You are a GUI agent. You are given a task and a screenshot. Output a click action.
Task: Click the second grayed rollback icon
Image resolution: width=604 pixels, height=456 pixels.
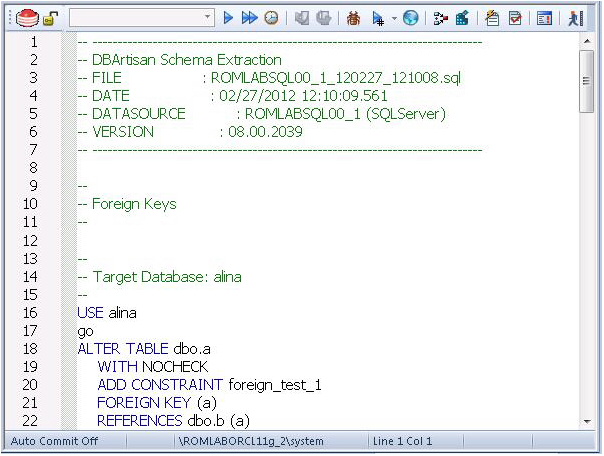tap(324, 18)
